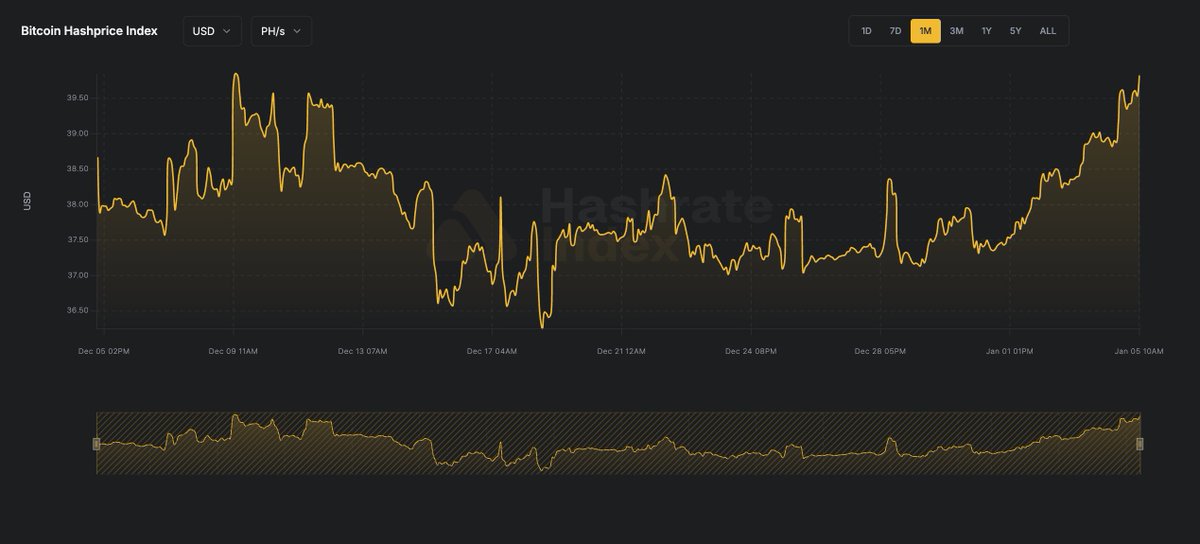Click the 38.50 y-axis label
Screen dimensions: 1200x544
coord(77,169)
